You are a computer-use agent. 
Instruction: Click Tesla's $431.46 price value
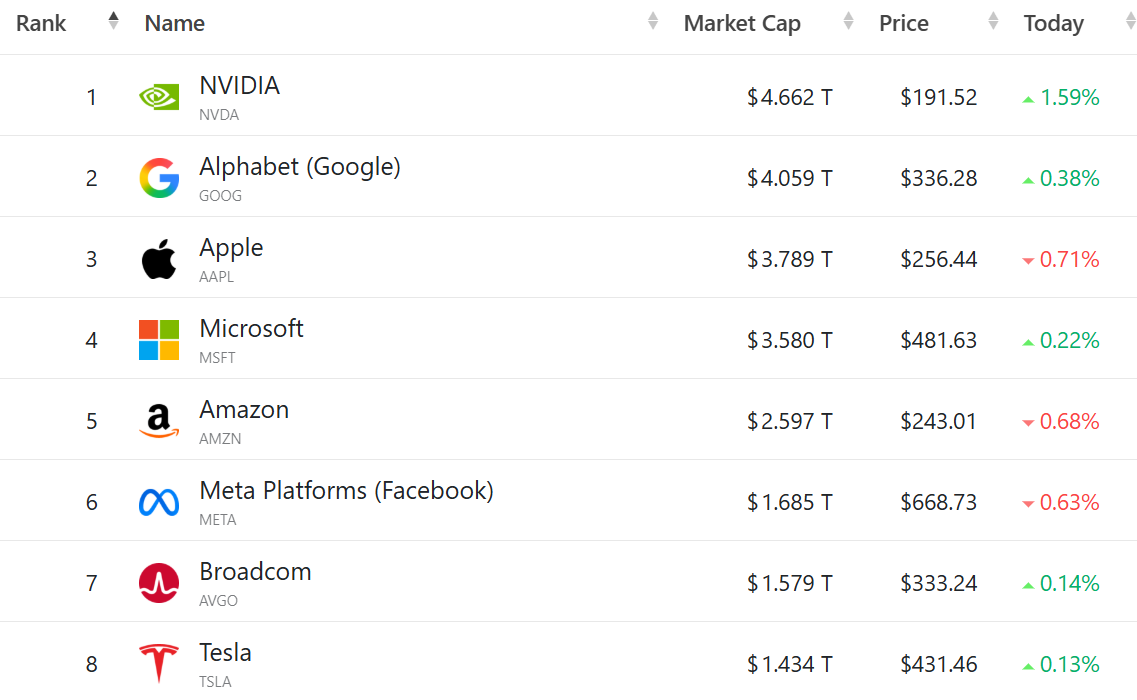click(938, 664)
